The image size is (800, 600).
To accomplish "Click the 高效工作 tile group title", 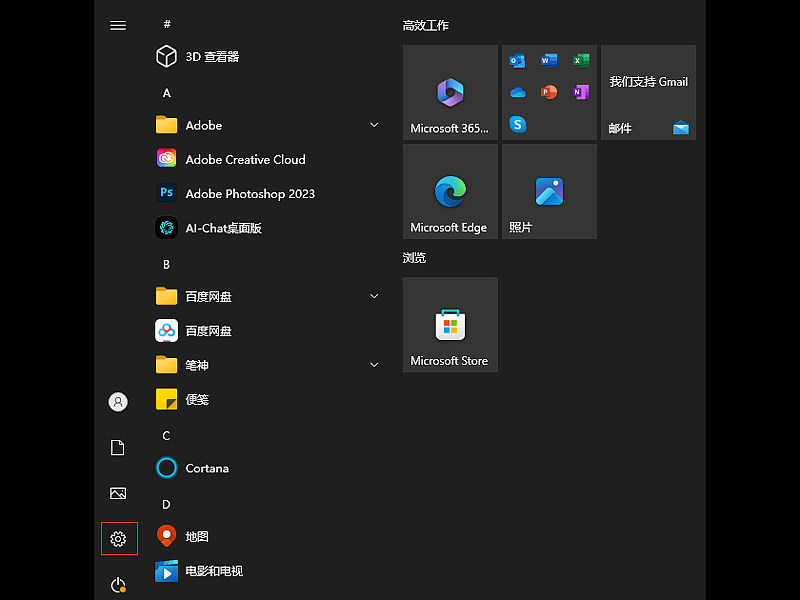I will (x=426, y=26).
